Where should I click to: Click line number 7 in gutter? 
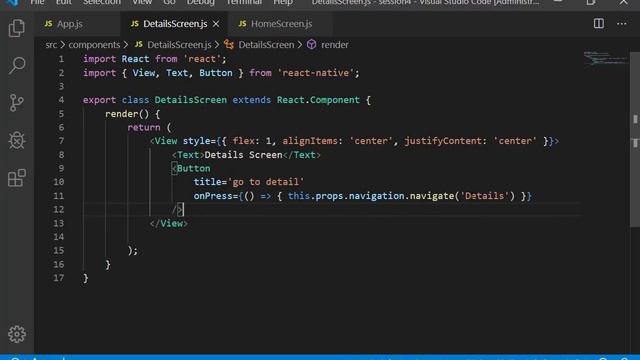click(61, 141)
